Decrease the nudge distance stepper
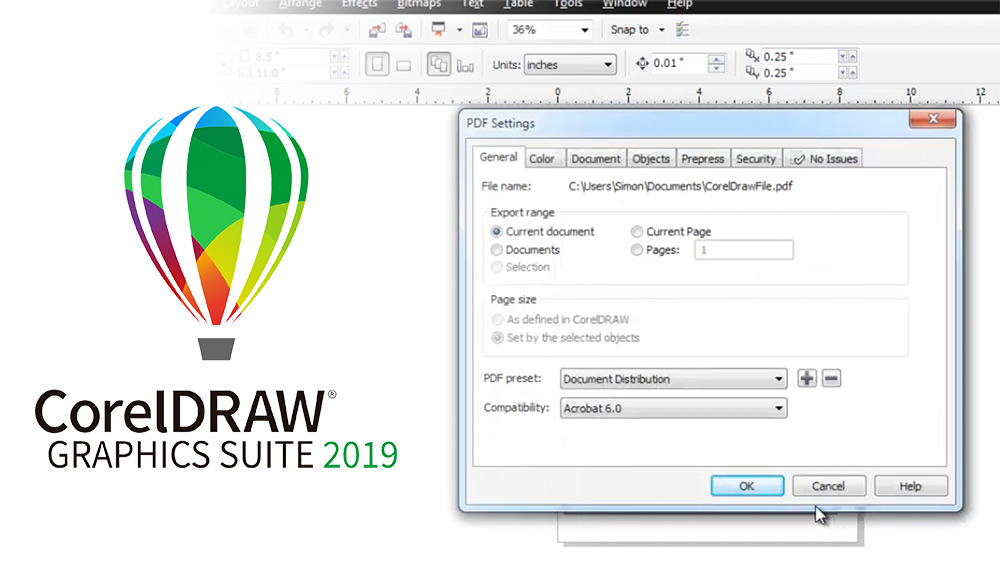The image size is (1000, 573). tap(717, 68)
